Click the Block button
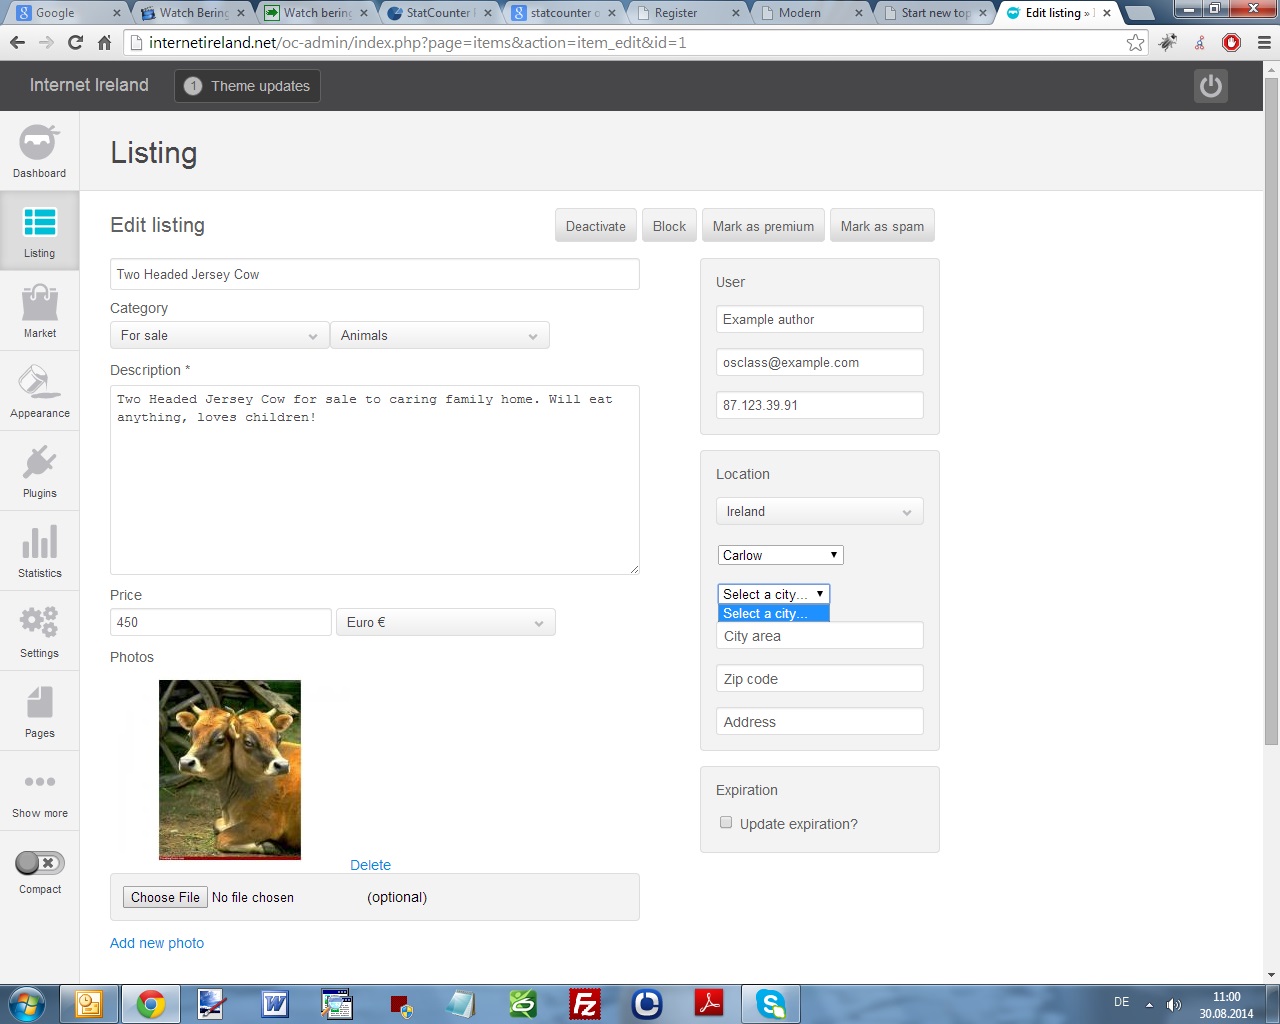 669,226
